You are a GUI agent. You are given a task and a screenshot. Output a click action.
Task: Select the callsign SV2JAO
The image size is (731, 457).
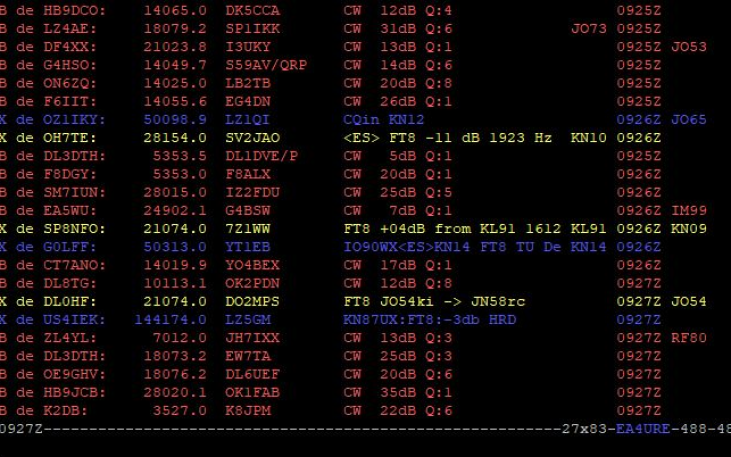252,138
